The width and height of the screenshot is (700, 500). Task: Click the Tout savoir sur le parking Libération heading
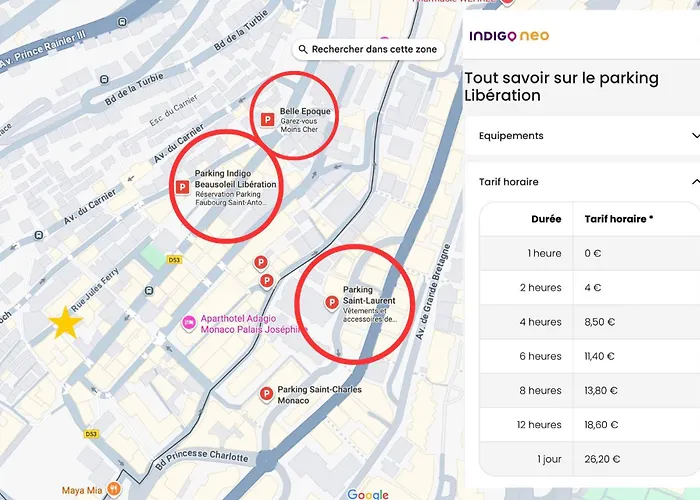coord(562,87)
